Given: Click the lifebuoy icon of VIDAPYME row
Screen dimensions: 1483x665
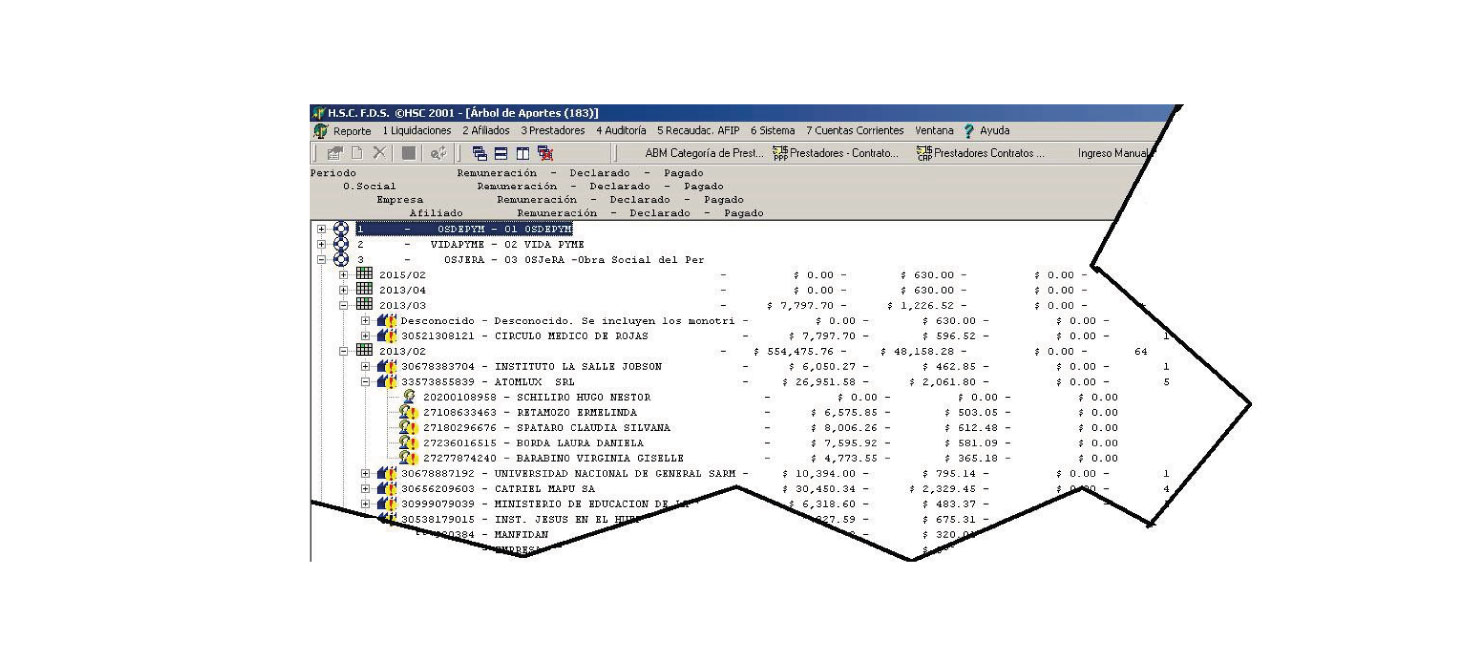Looking at the screenshot, I should [341, 244].
